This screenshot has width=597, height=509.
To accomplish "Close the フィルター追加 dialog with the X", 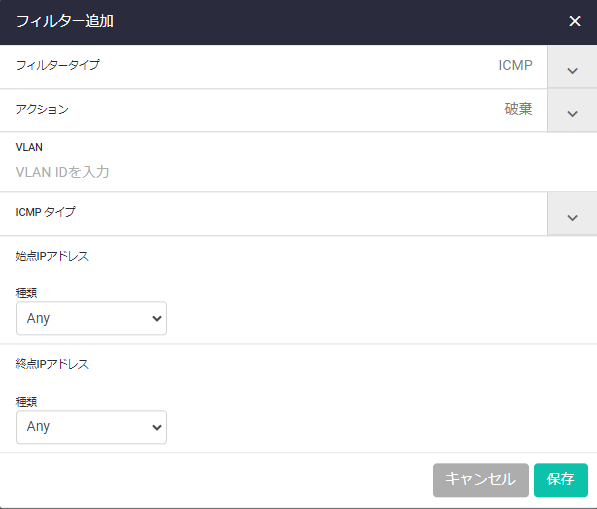I will click(575, 21).
